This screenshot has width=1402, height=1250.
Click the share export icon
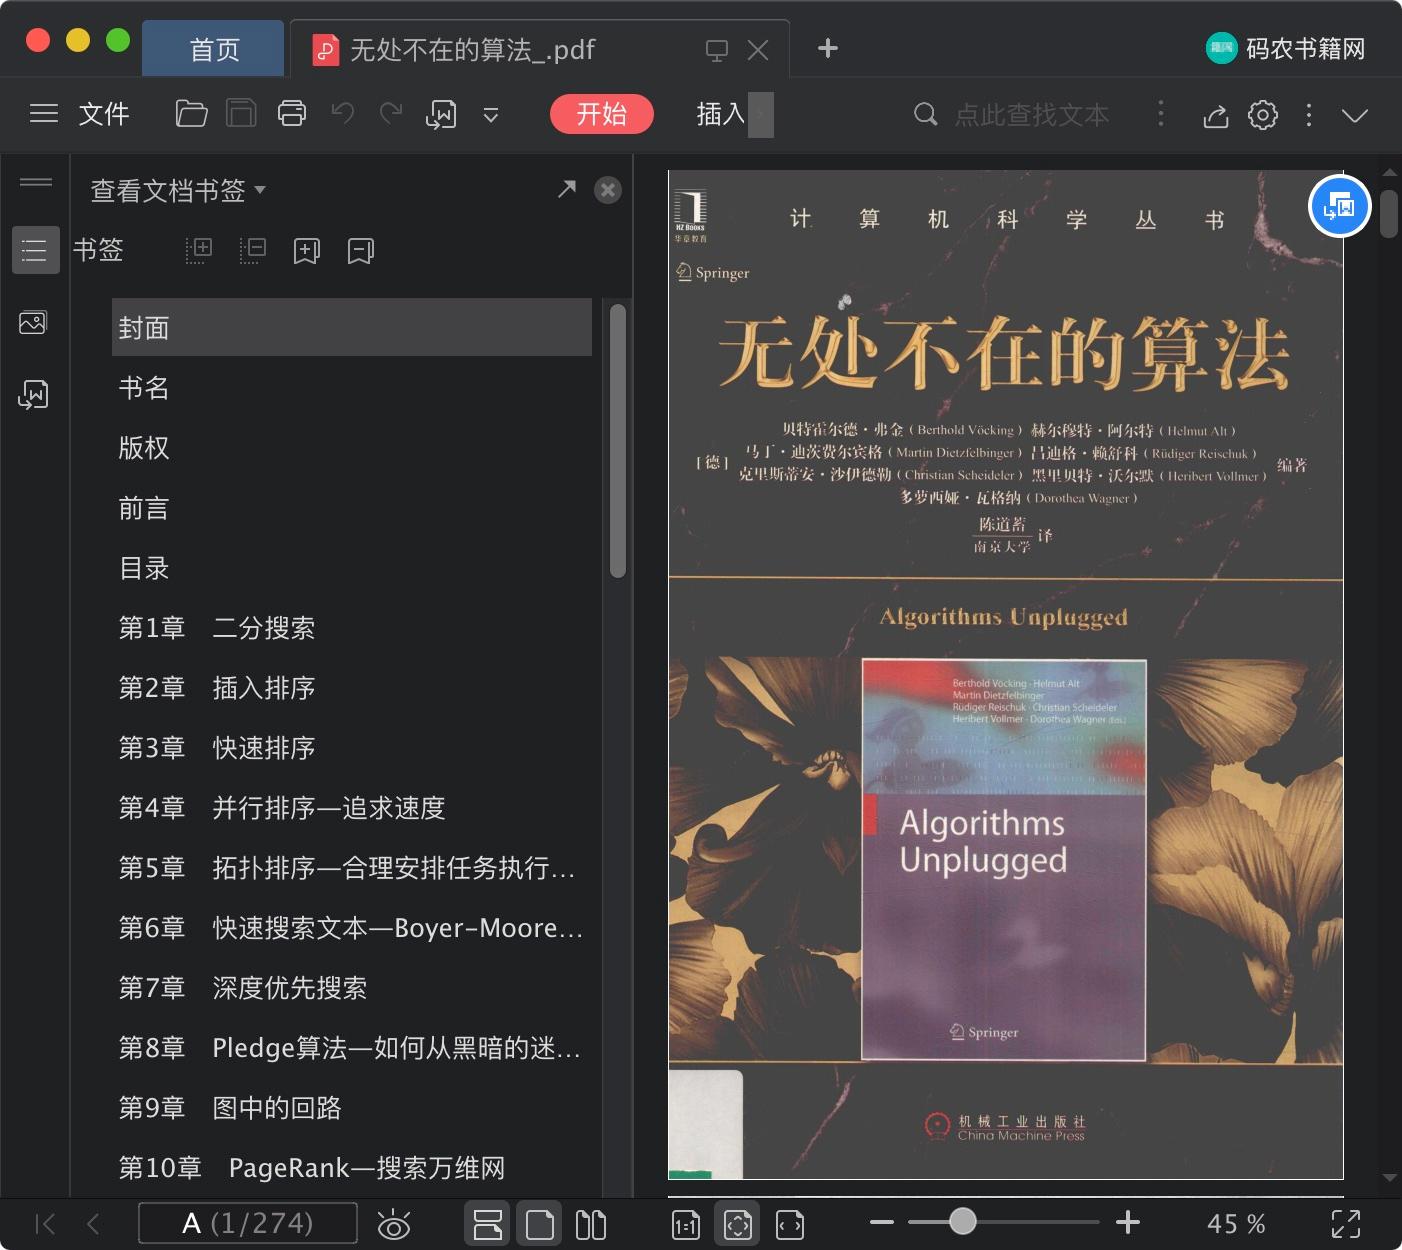point(1215,115)
